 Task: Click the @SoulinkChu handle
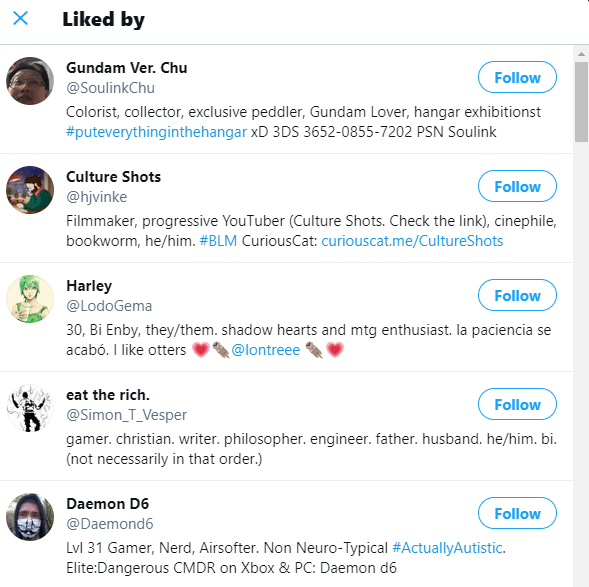[x=110, y=88]
